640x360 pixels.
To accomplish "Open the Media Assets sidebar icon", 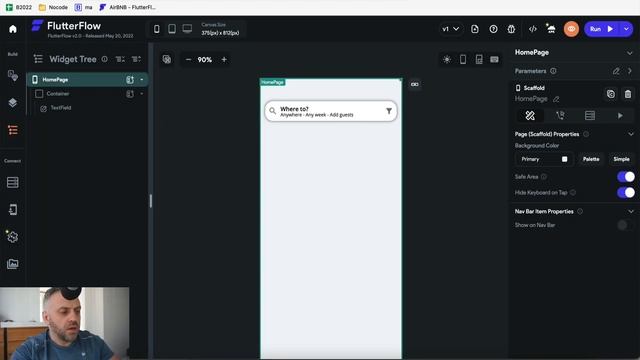I will coord(13,264).
